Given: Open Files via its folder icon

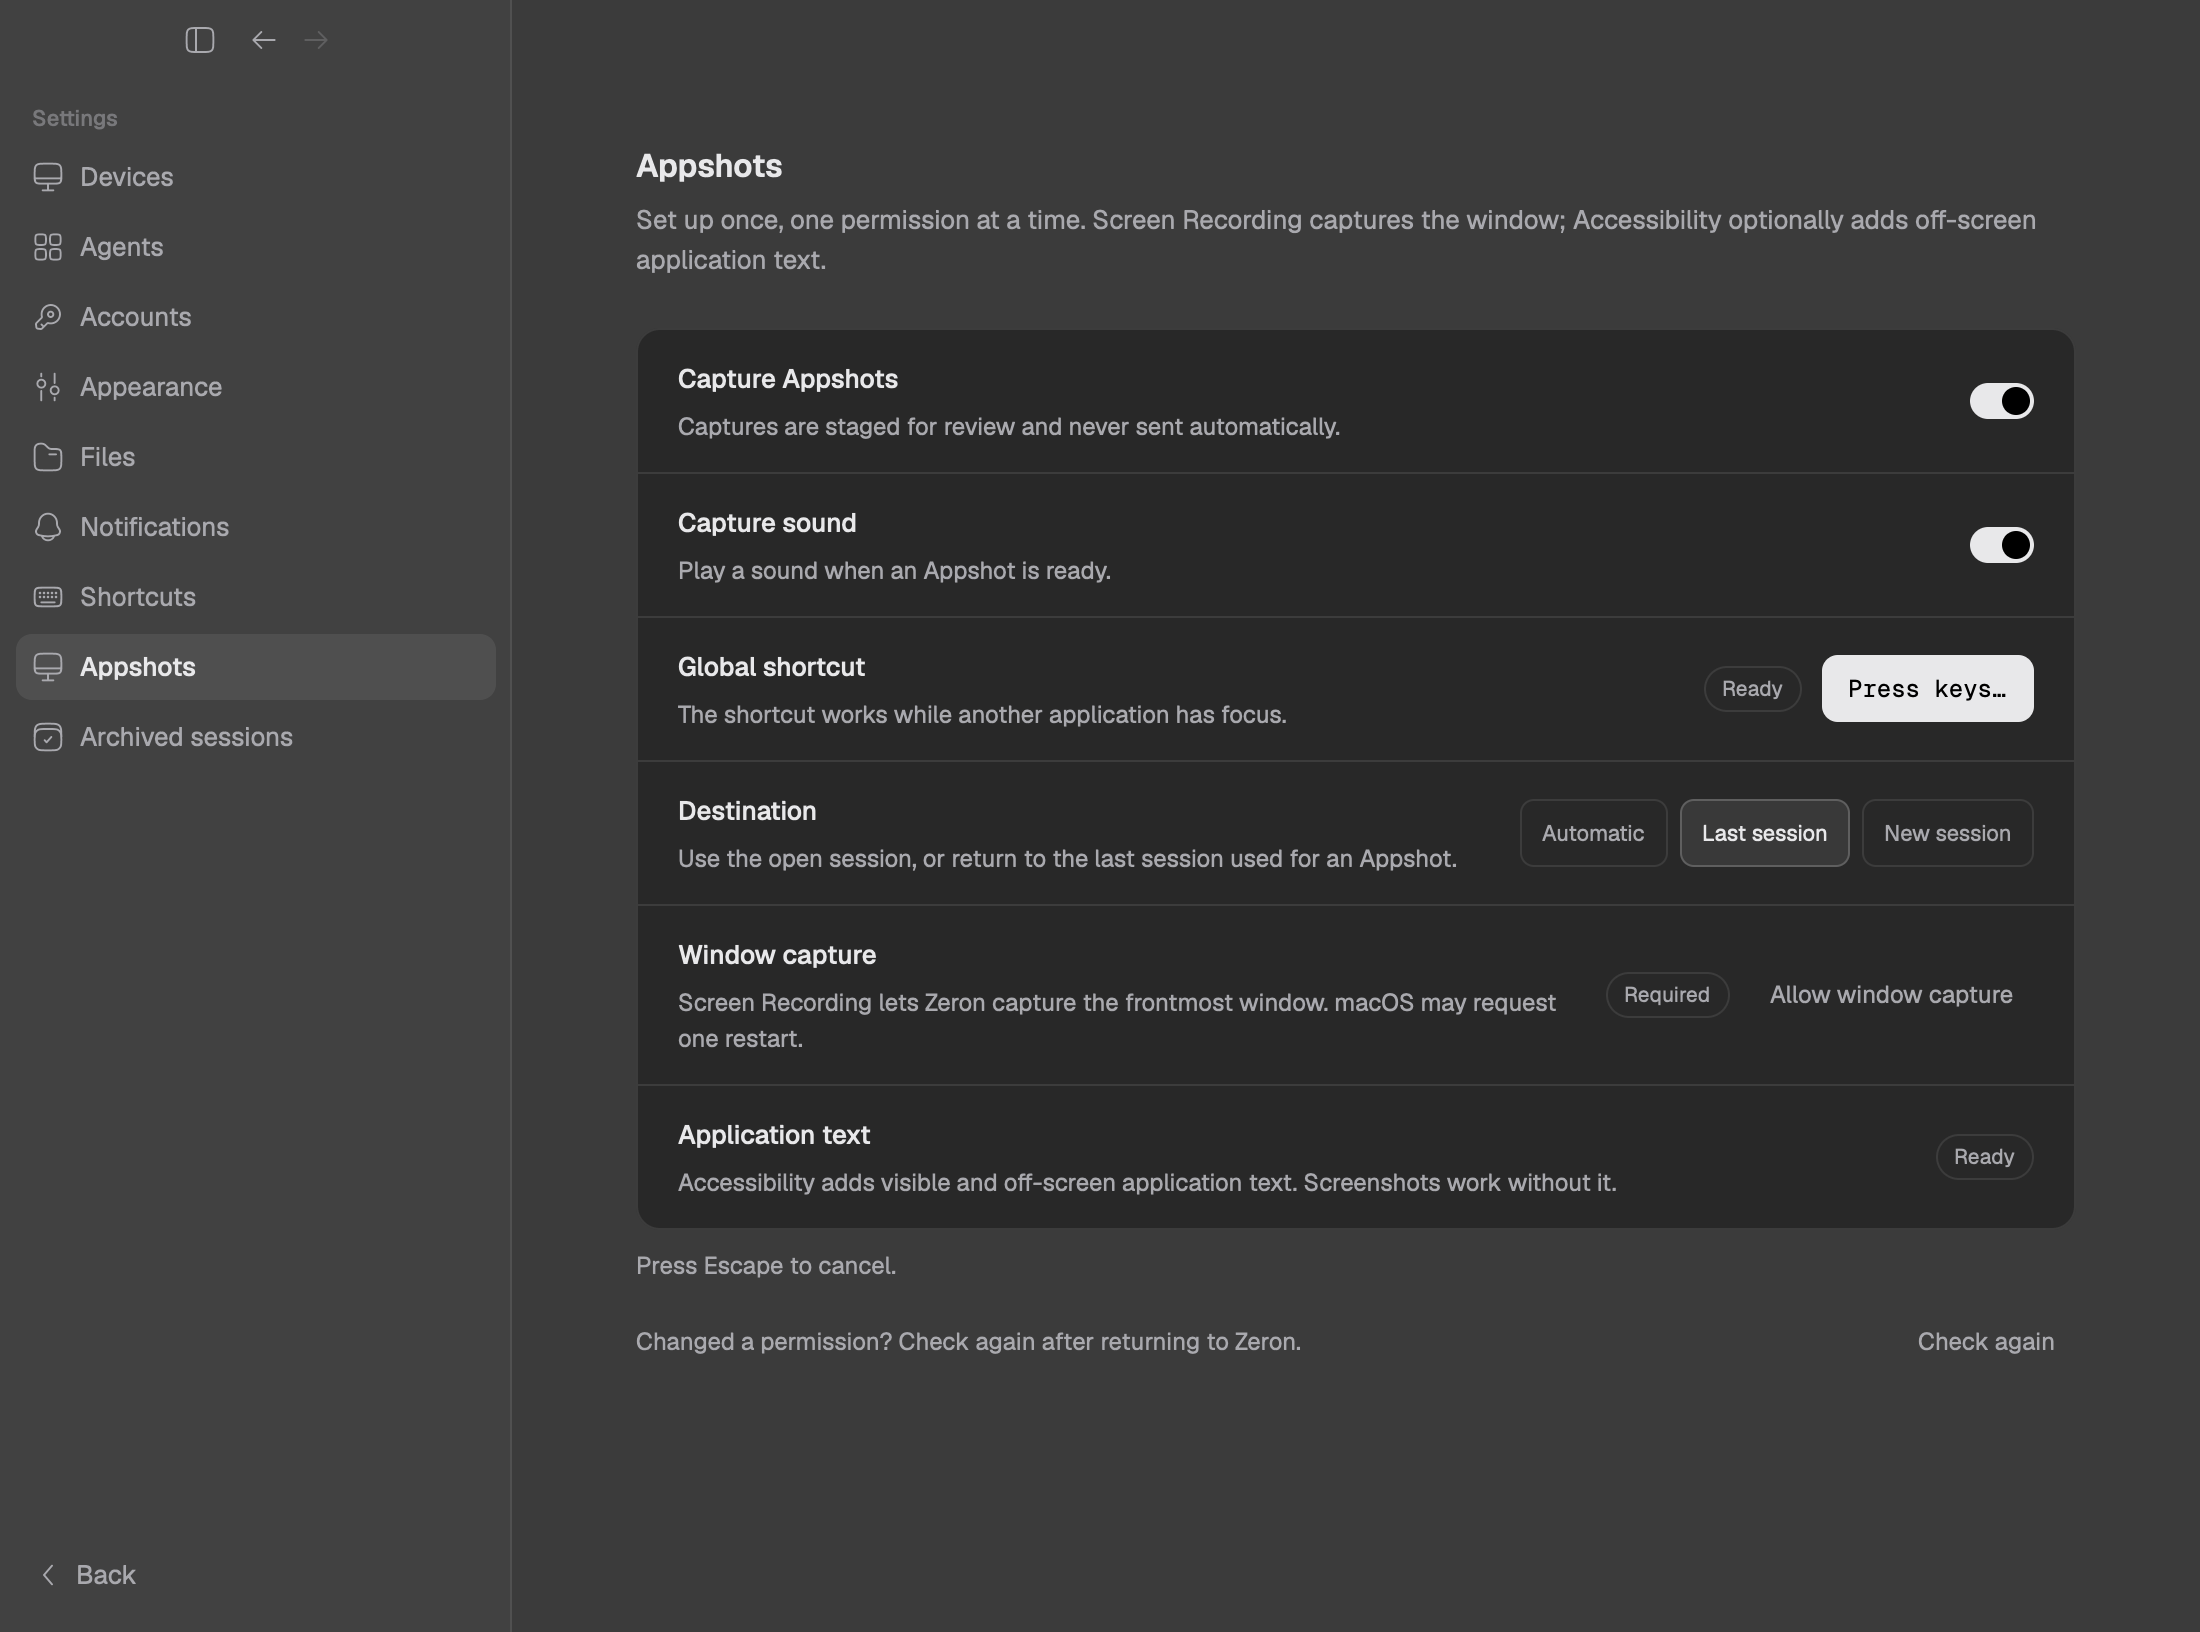Looking at the screenshot, I should (48, 457).
